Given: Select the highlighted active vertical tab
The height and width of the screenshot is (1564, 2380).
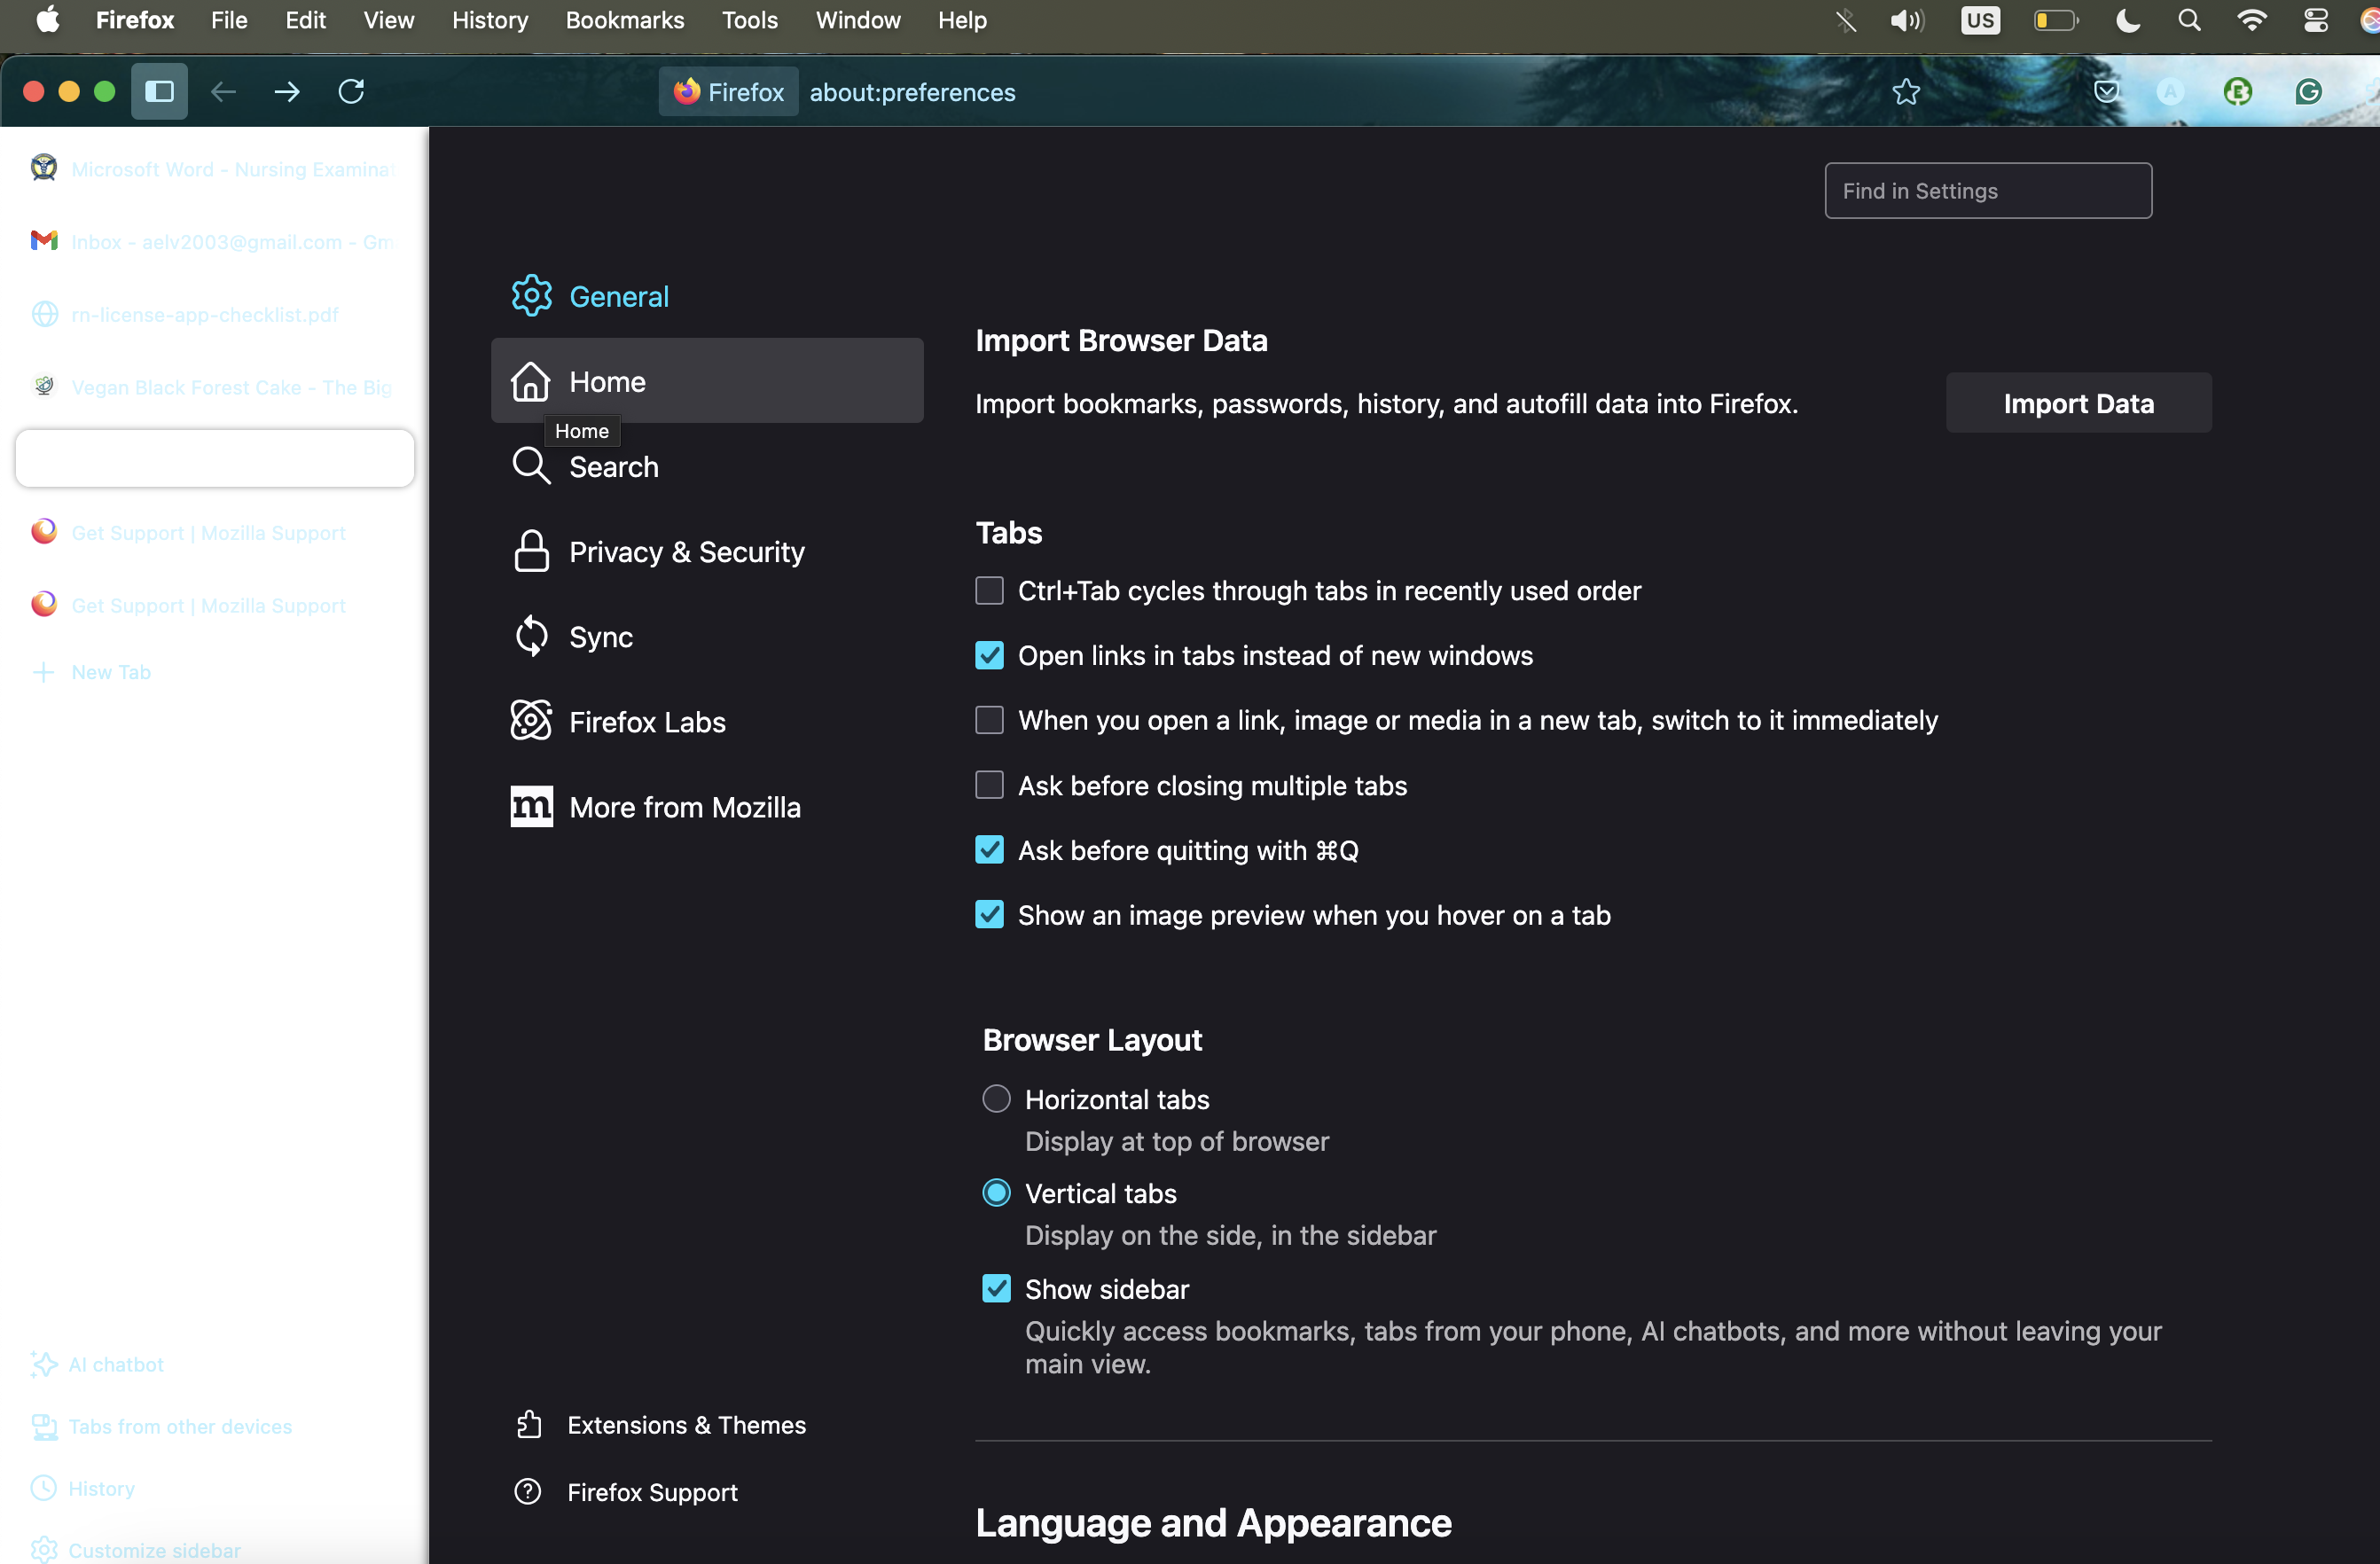Looking at the screenshot, I should [x=214, y=459].
